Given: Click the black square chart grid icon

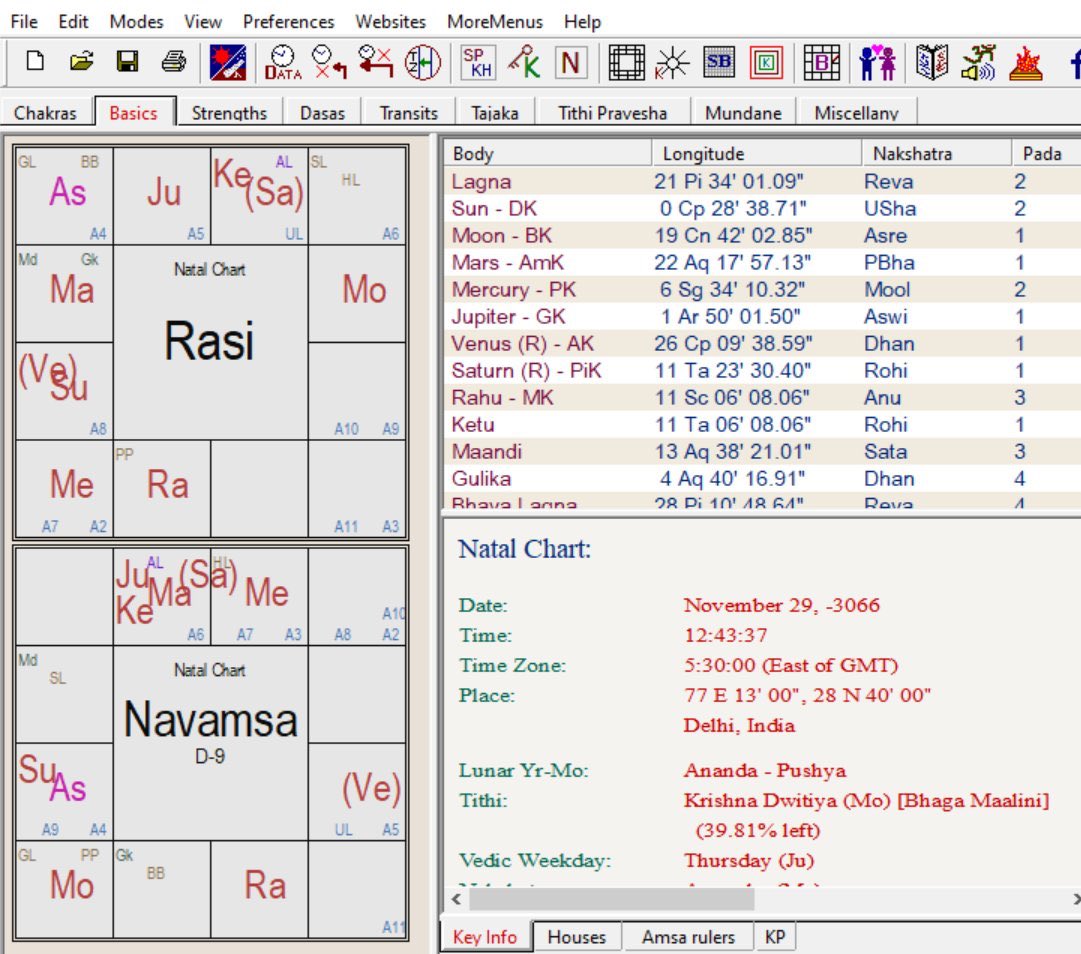Looking at the screenshot, I should click(x=626, y=62).
